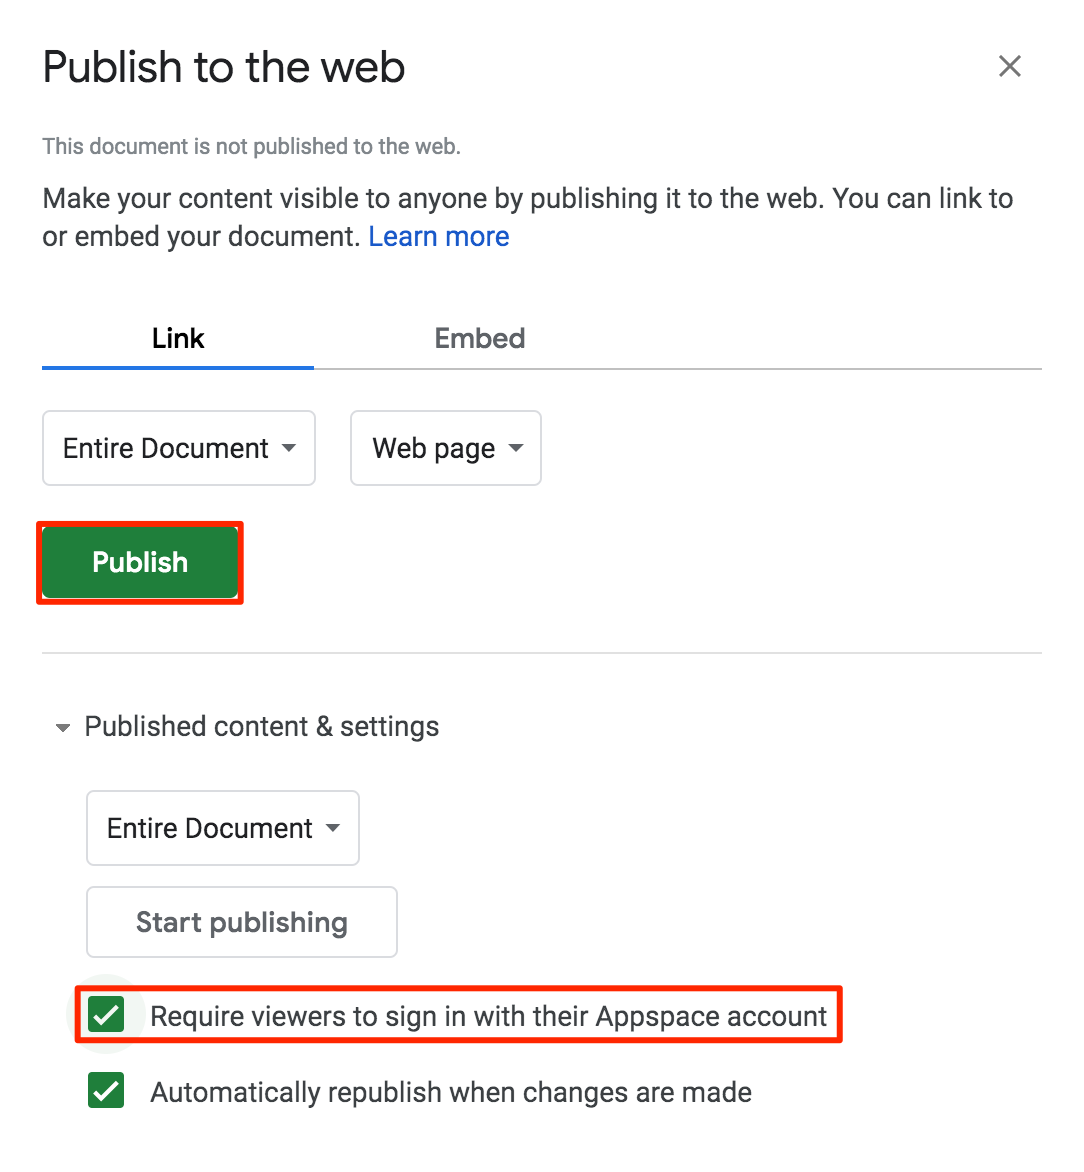1084x1172 pixels.
Task: Click the arrow icon on lower Entire Document
Action: [333, 827]
